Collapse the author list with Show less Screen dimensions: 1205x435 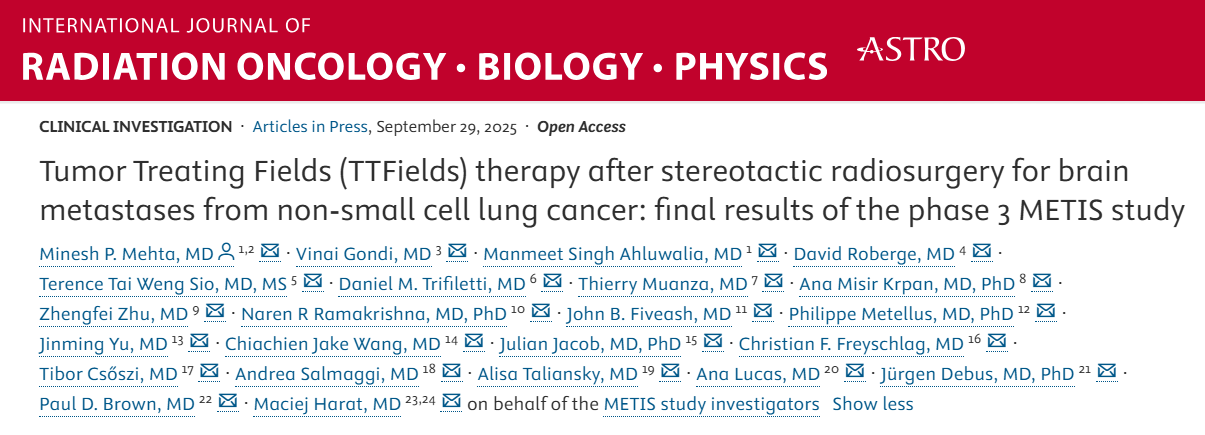pyautogui.click(x=872, y=404)
